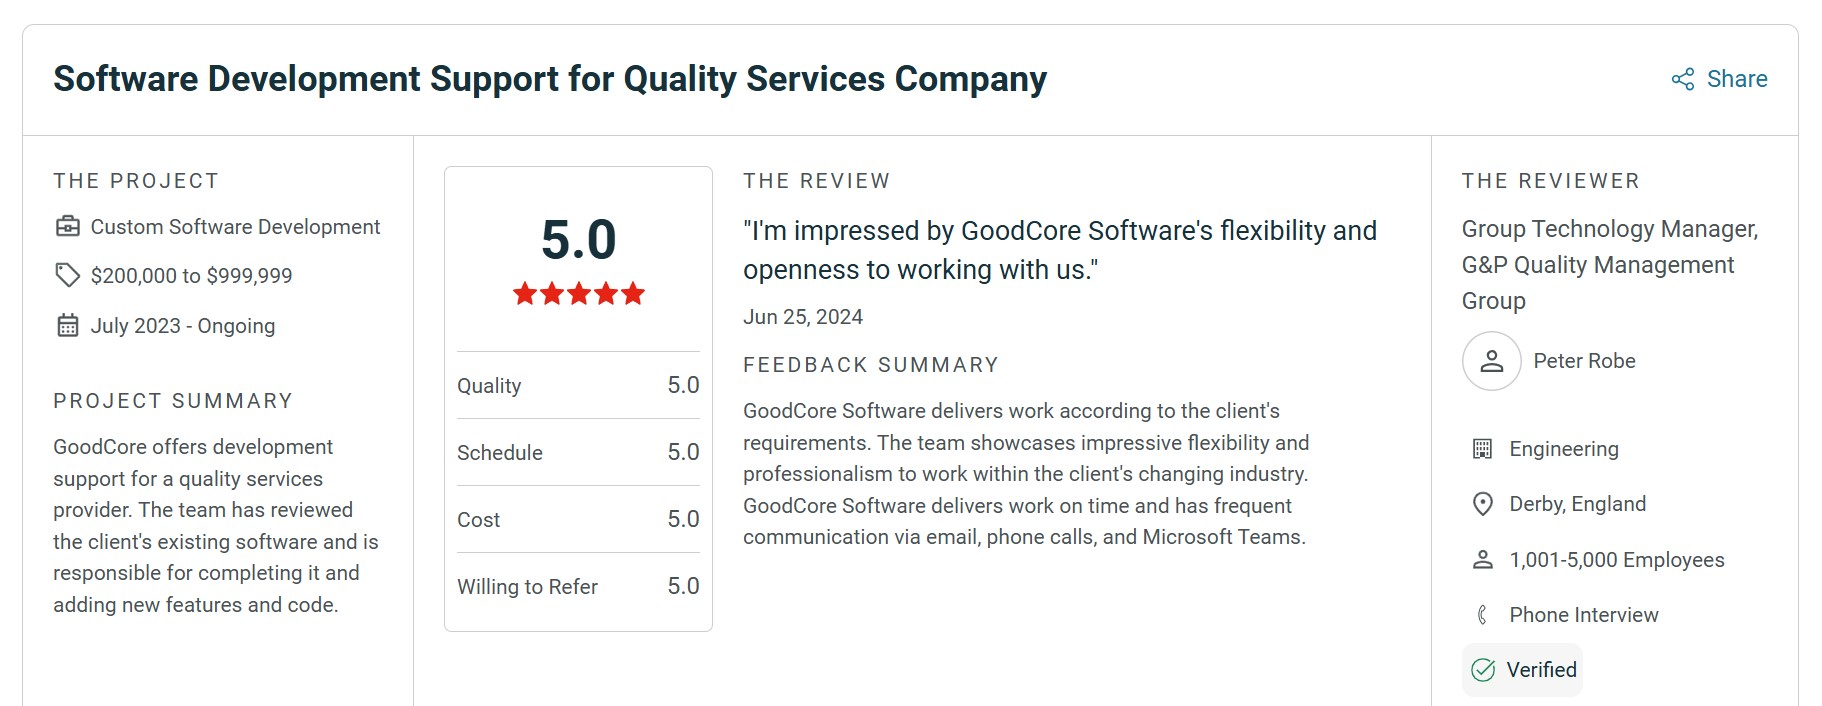The image size is (1822, 706).
Task: Select the Quality rating row
Action: pos(578,385)
